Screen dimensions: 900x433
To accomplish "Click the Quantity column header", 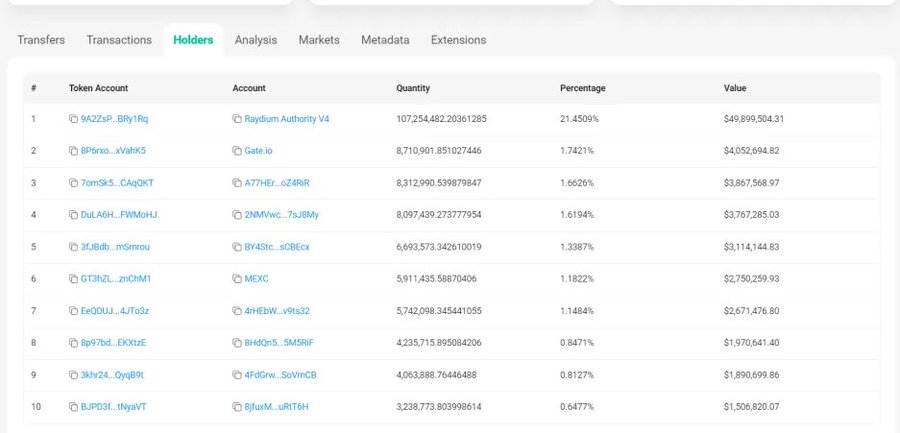I will [x=413, y=88].
